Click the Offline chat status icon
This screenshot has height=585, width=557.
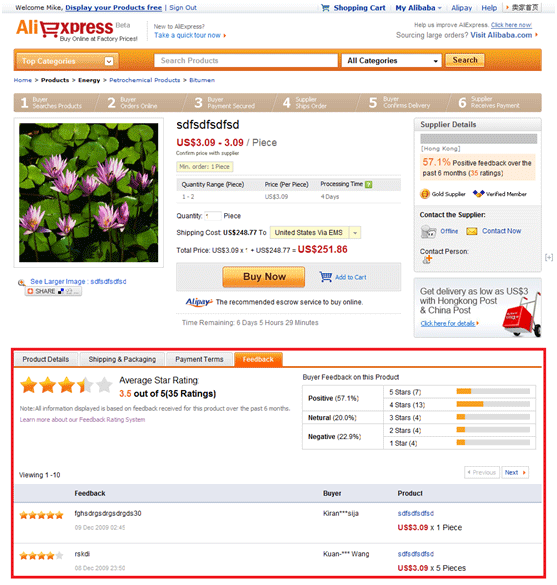click(428, 232)
